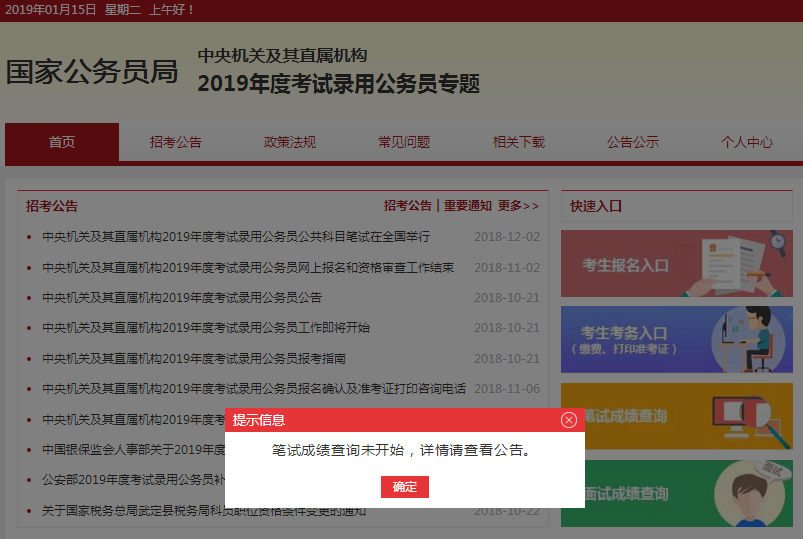Click the date 2018-11-02 in the list
This screenshot has width=803, height=539.
click(x=507, y=267)
